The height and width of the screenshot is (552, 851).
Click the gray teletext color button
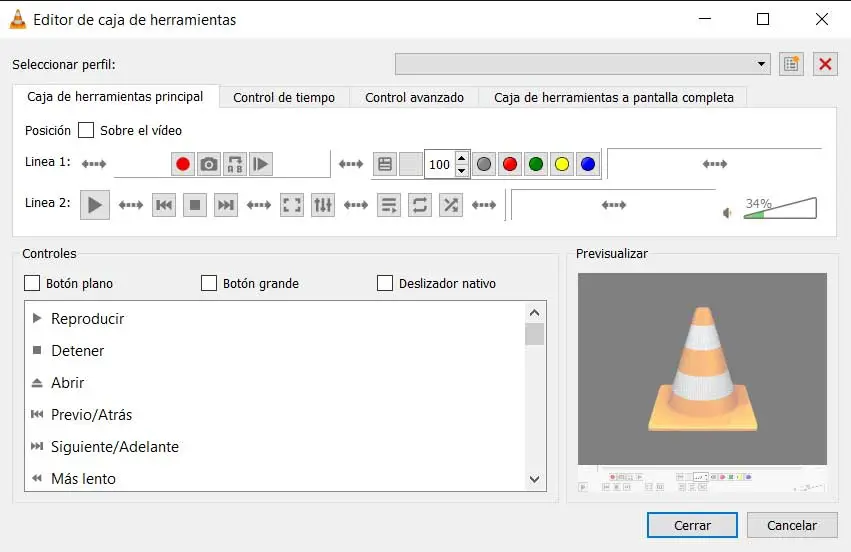pyautogui.click(x=484, y=164)
